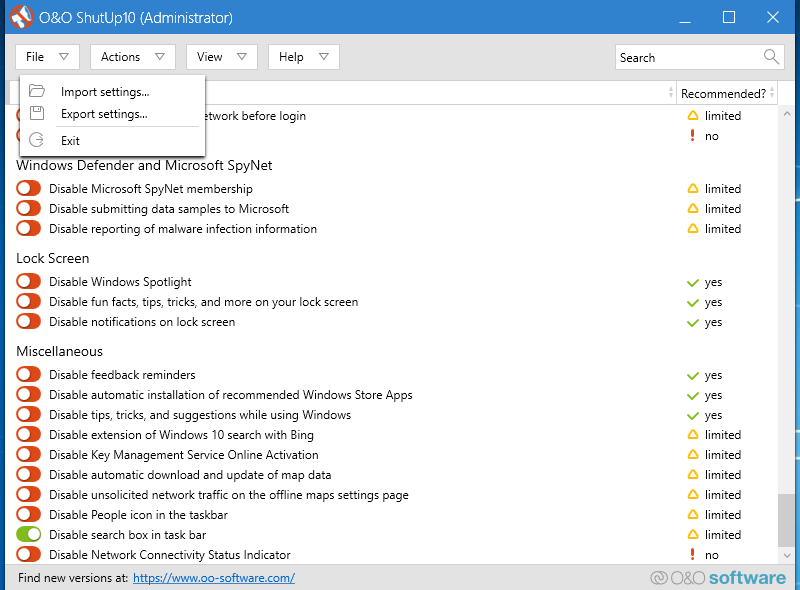Click warning triangle for Disable search box in task bar
Image resolution: width=800 pixels, height=590 pixels.
click(692, 534)
